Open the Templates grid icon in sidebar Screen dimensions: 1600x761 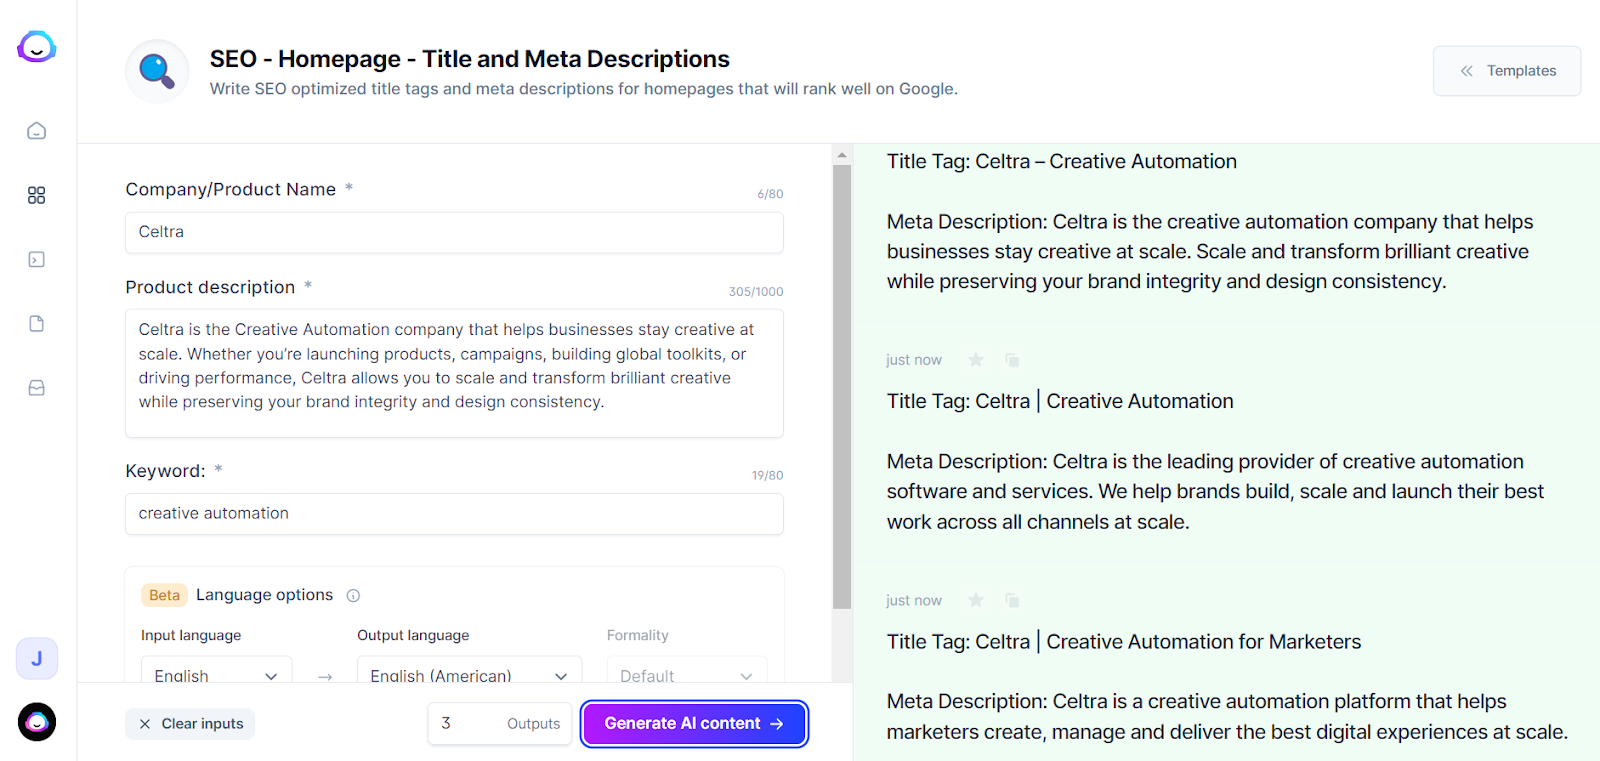click(x=37, y=195)
